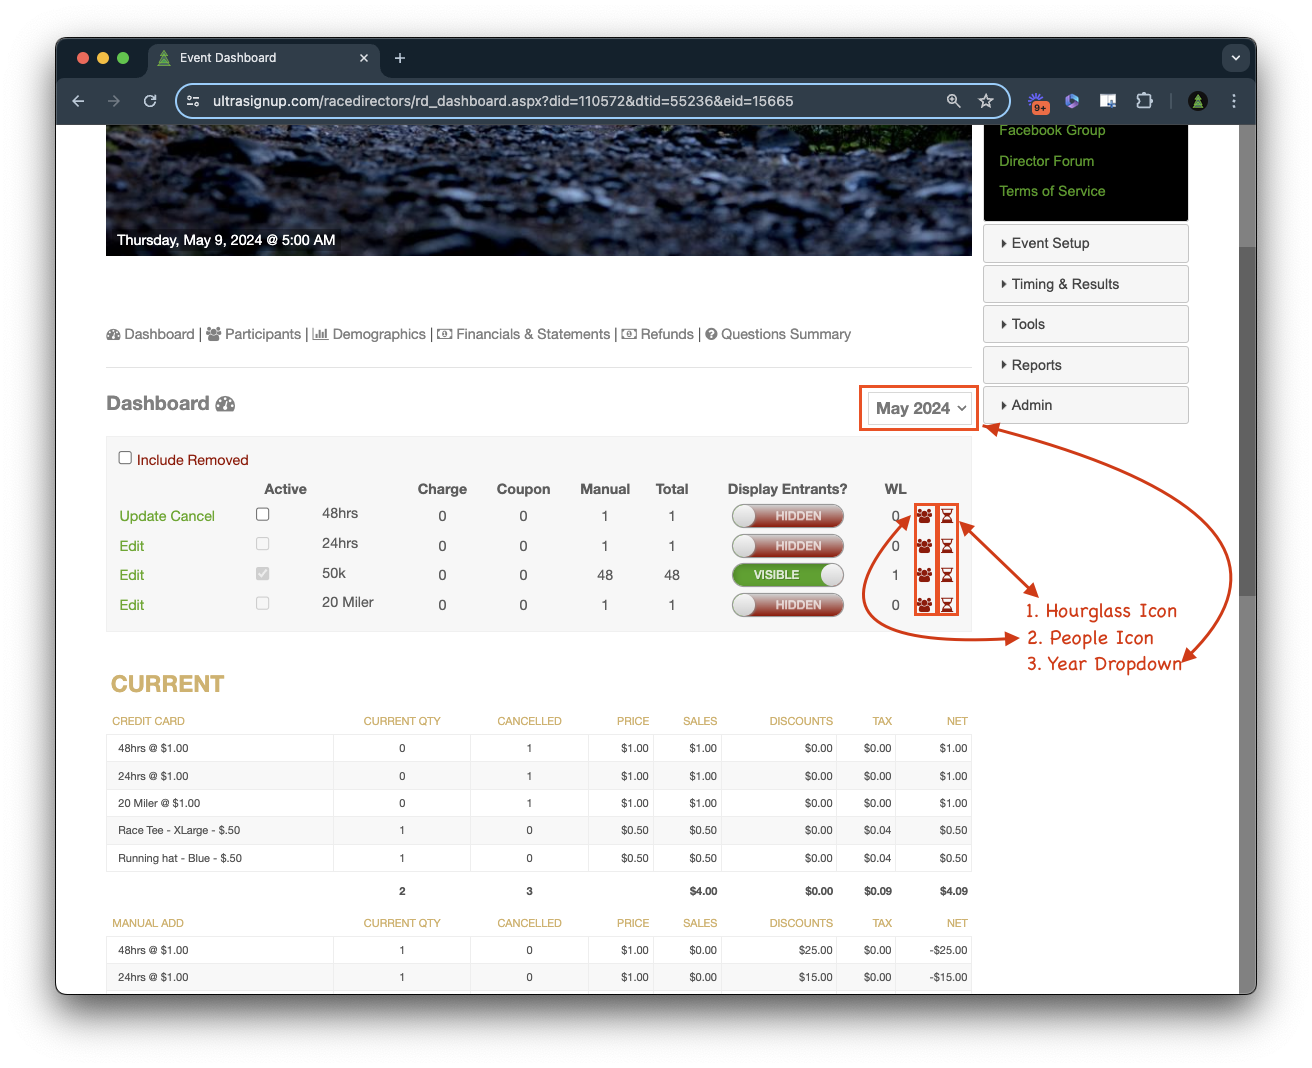Enable the Include Removed checkbox
The width and height of the screenshot is (1312, 1068).
[125, 458]
